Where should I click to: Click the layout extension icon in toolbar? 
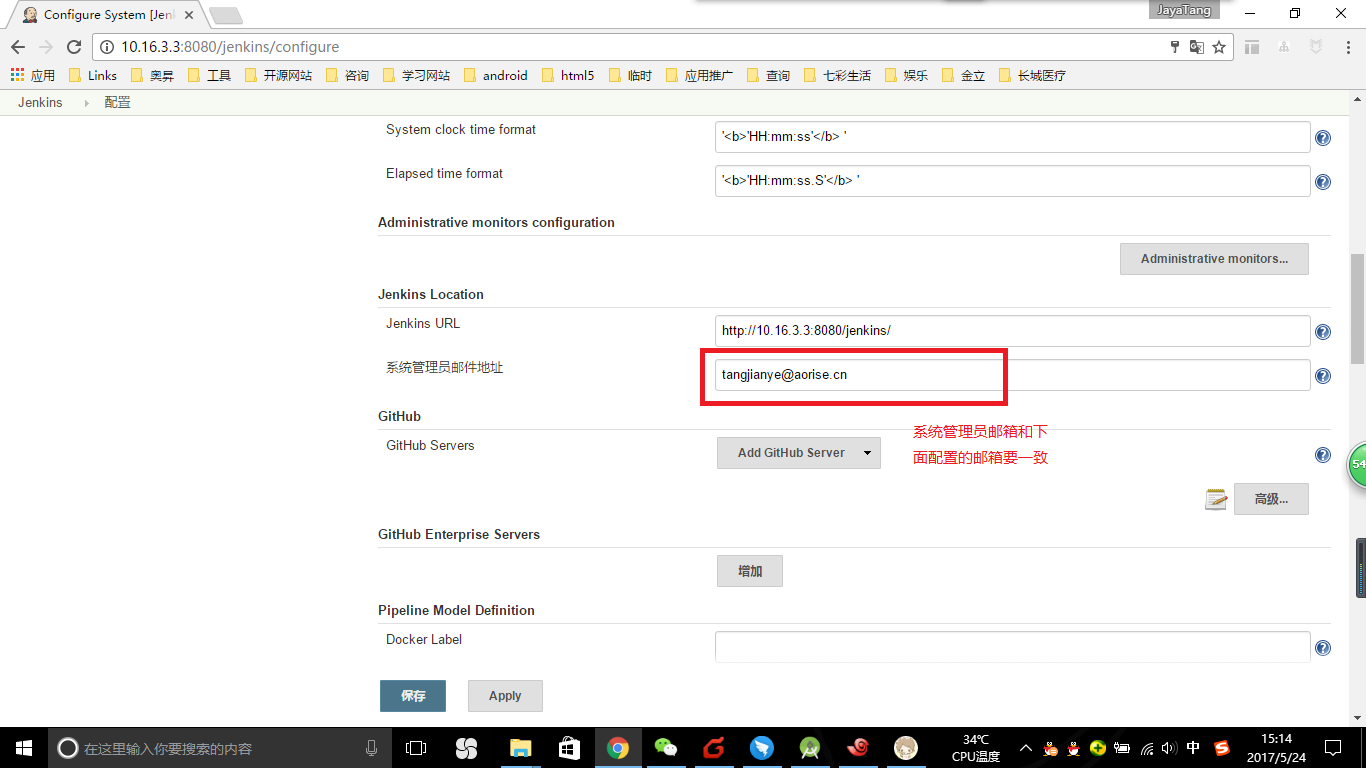(1252, 47)
